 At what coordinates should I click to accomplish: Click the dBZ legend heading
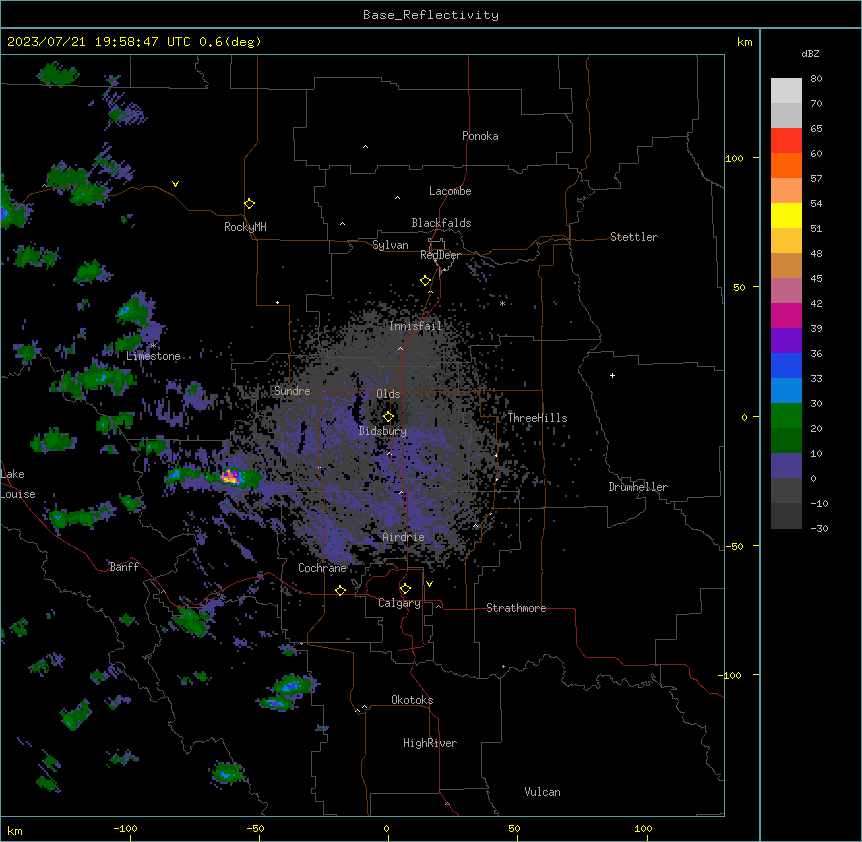(x=810, y=53)
